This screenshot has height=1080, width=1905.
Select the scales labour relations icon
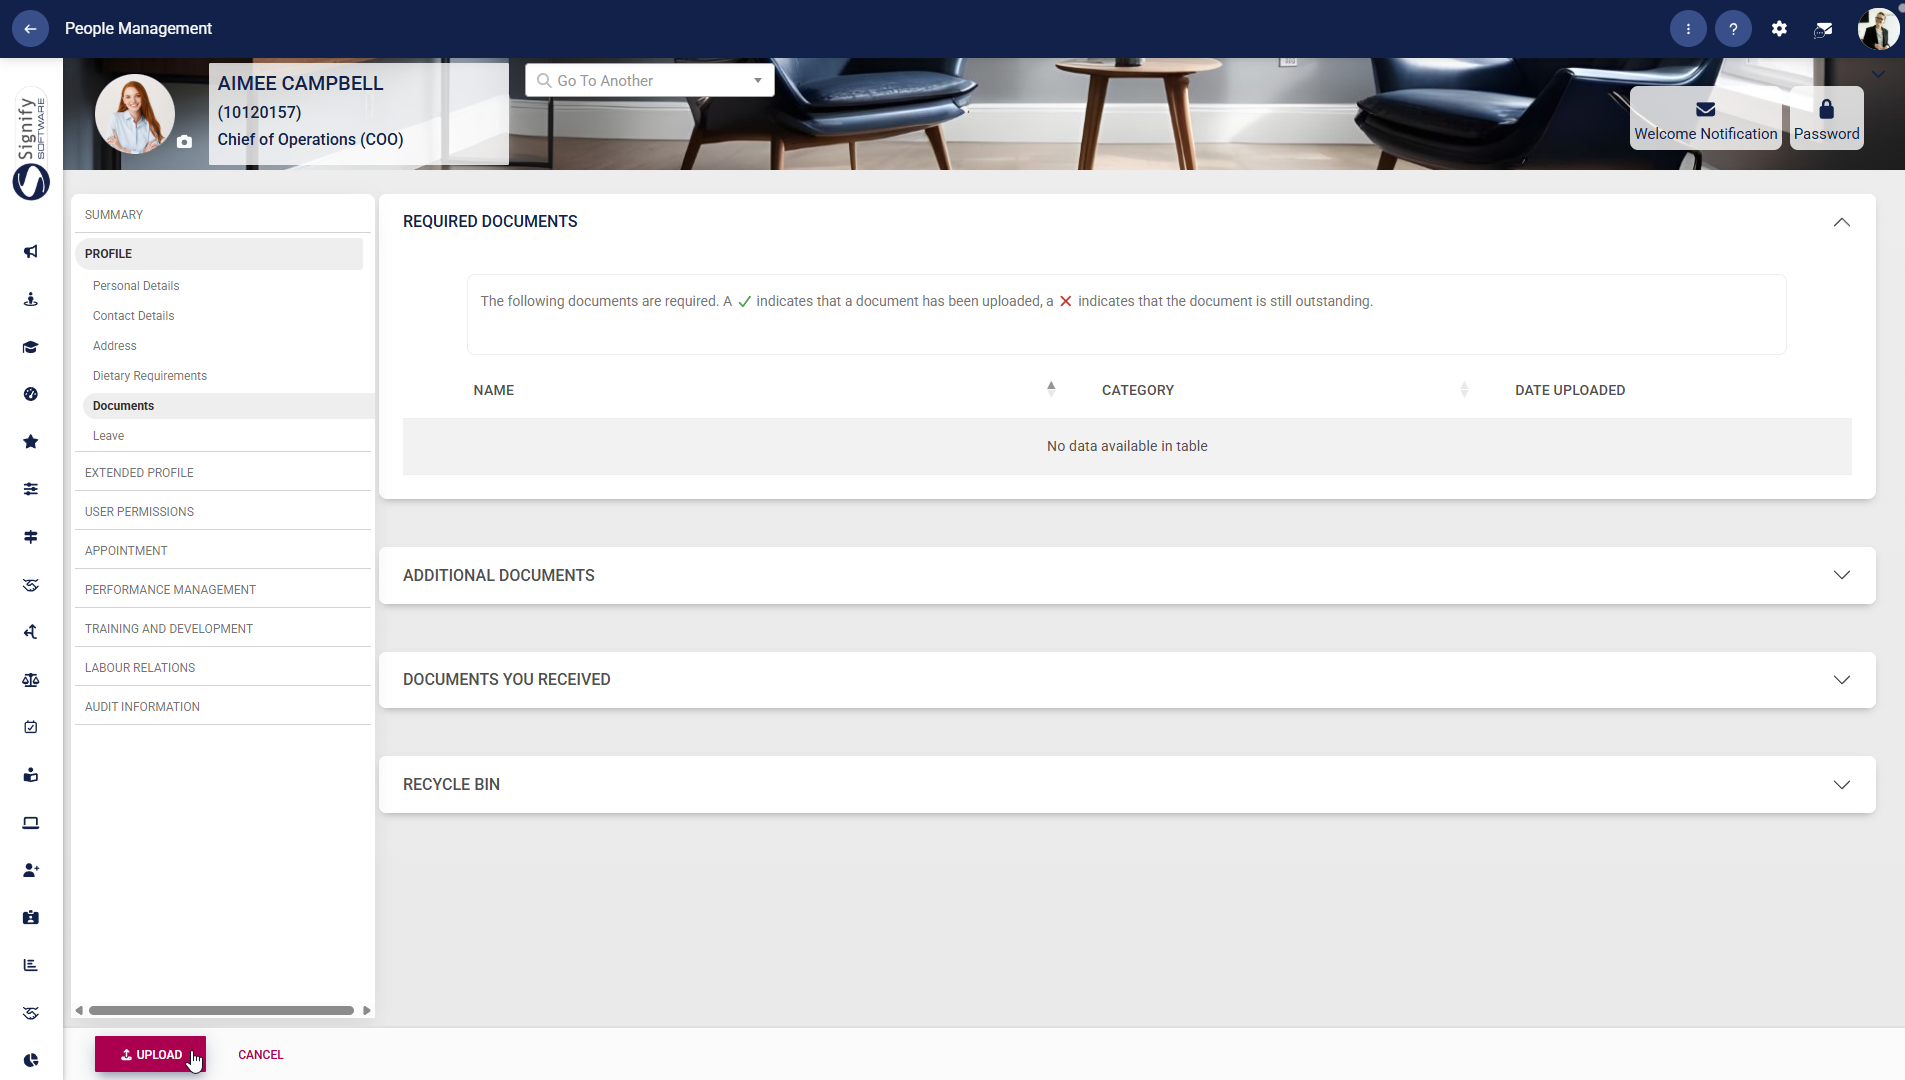click(30, 680)
